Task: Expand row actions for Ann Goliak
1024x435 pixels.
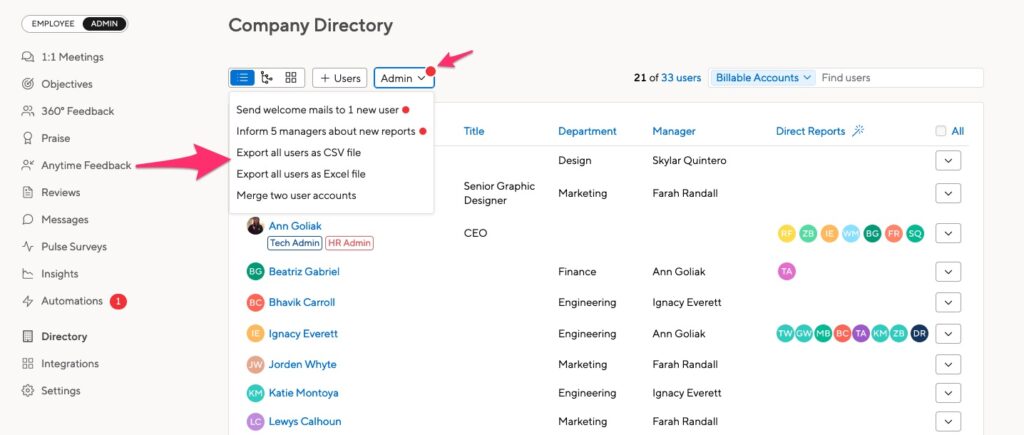Action: click(948, 233)
